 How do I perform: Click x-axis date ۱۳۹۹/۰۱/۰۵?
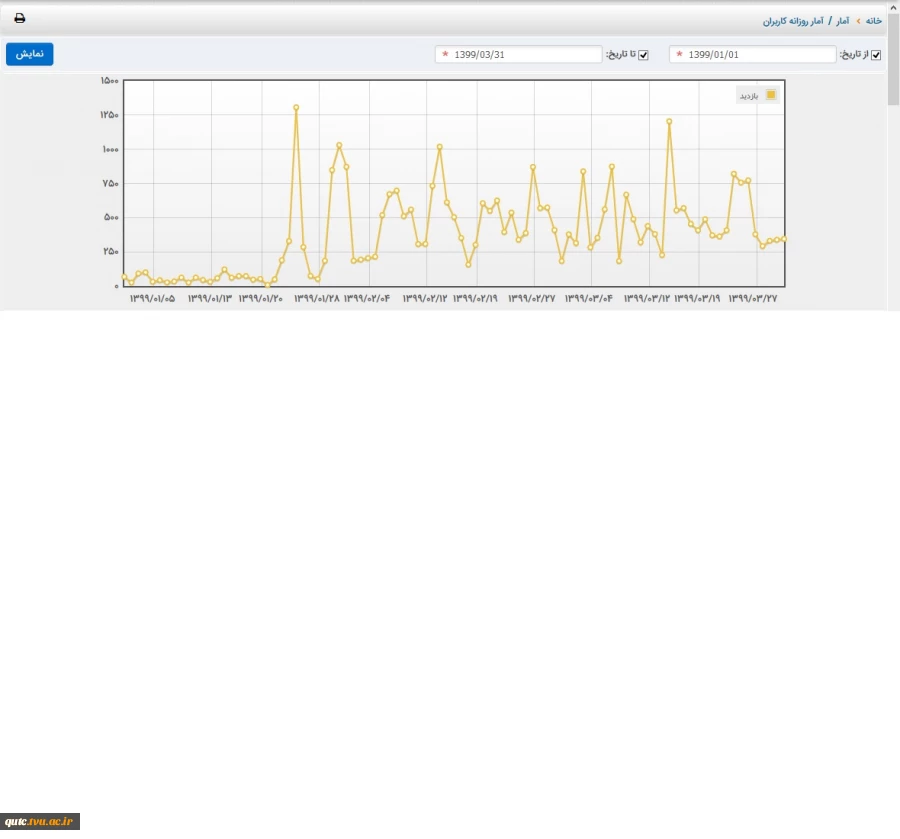(x=153, y=298)
